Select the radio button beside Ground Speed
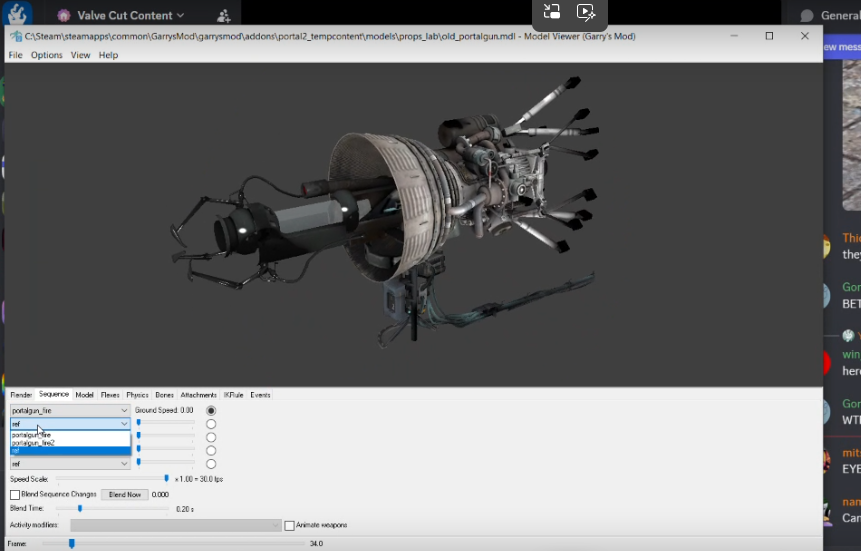 (x=211, y=410)
